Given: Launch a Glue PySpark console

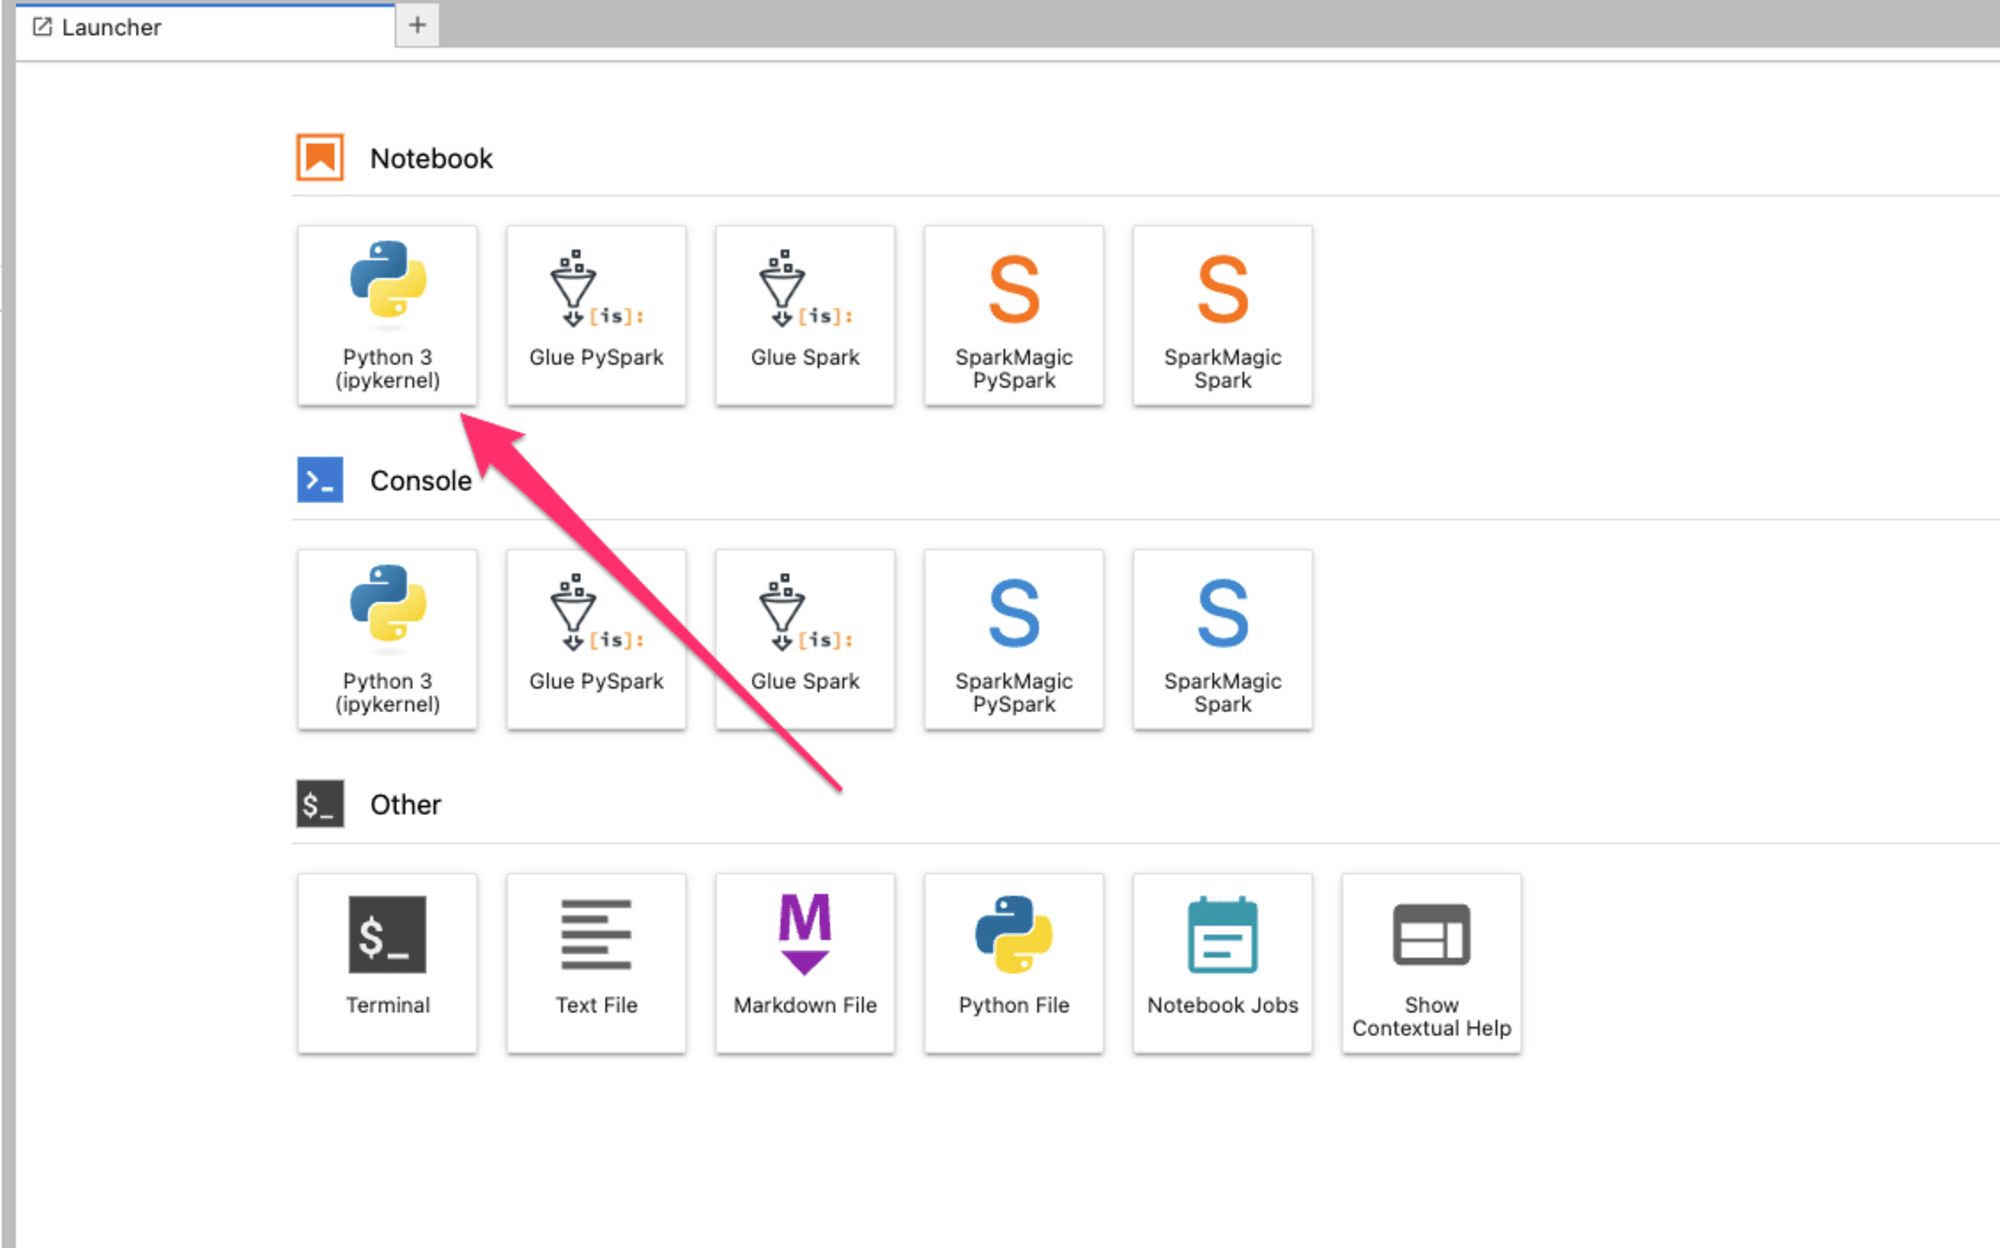Looking at the screenshot, I should pyautogui.click(x=596, y=639).
